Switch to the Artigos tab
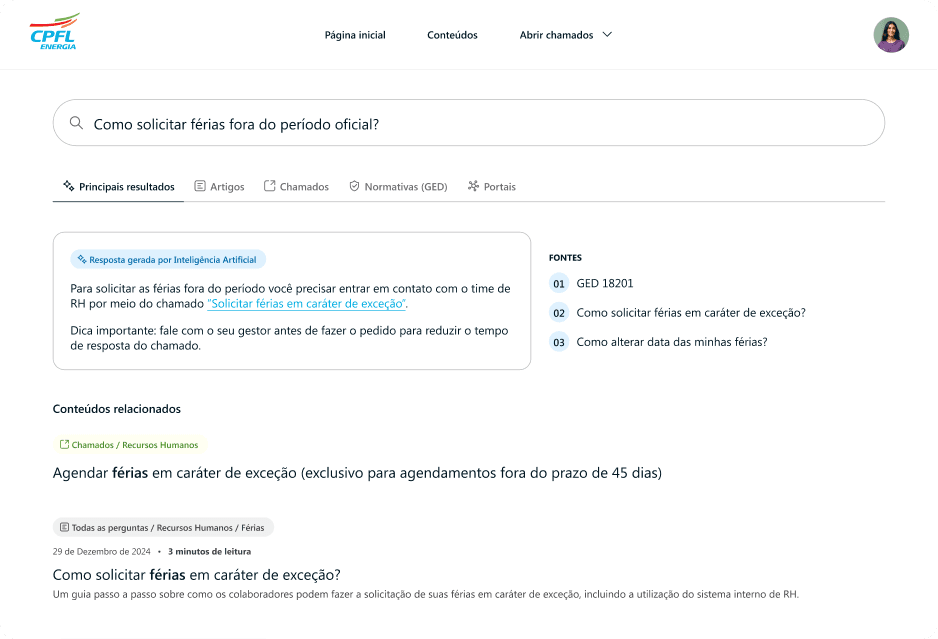This screenshot has height=639, width=938. click(220, 187)
